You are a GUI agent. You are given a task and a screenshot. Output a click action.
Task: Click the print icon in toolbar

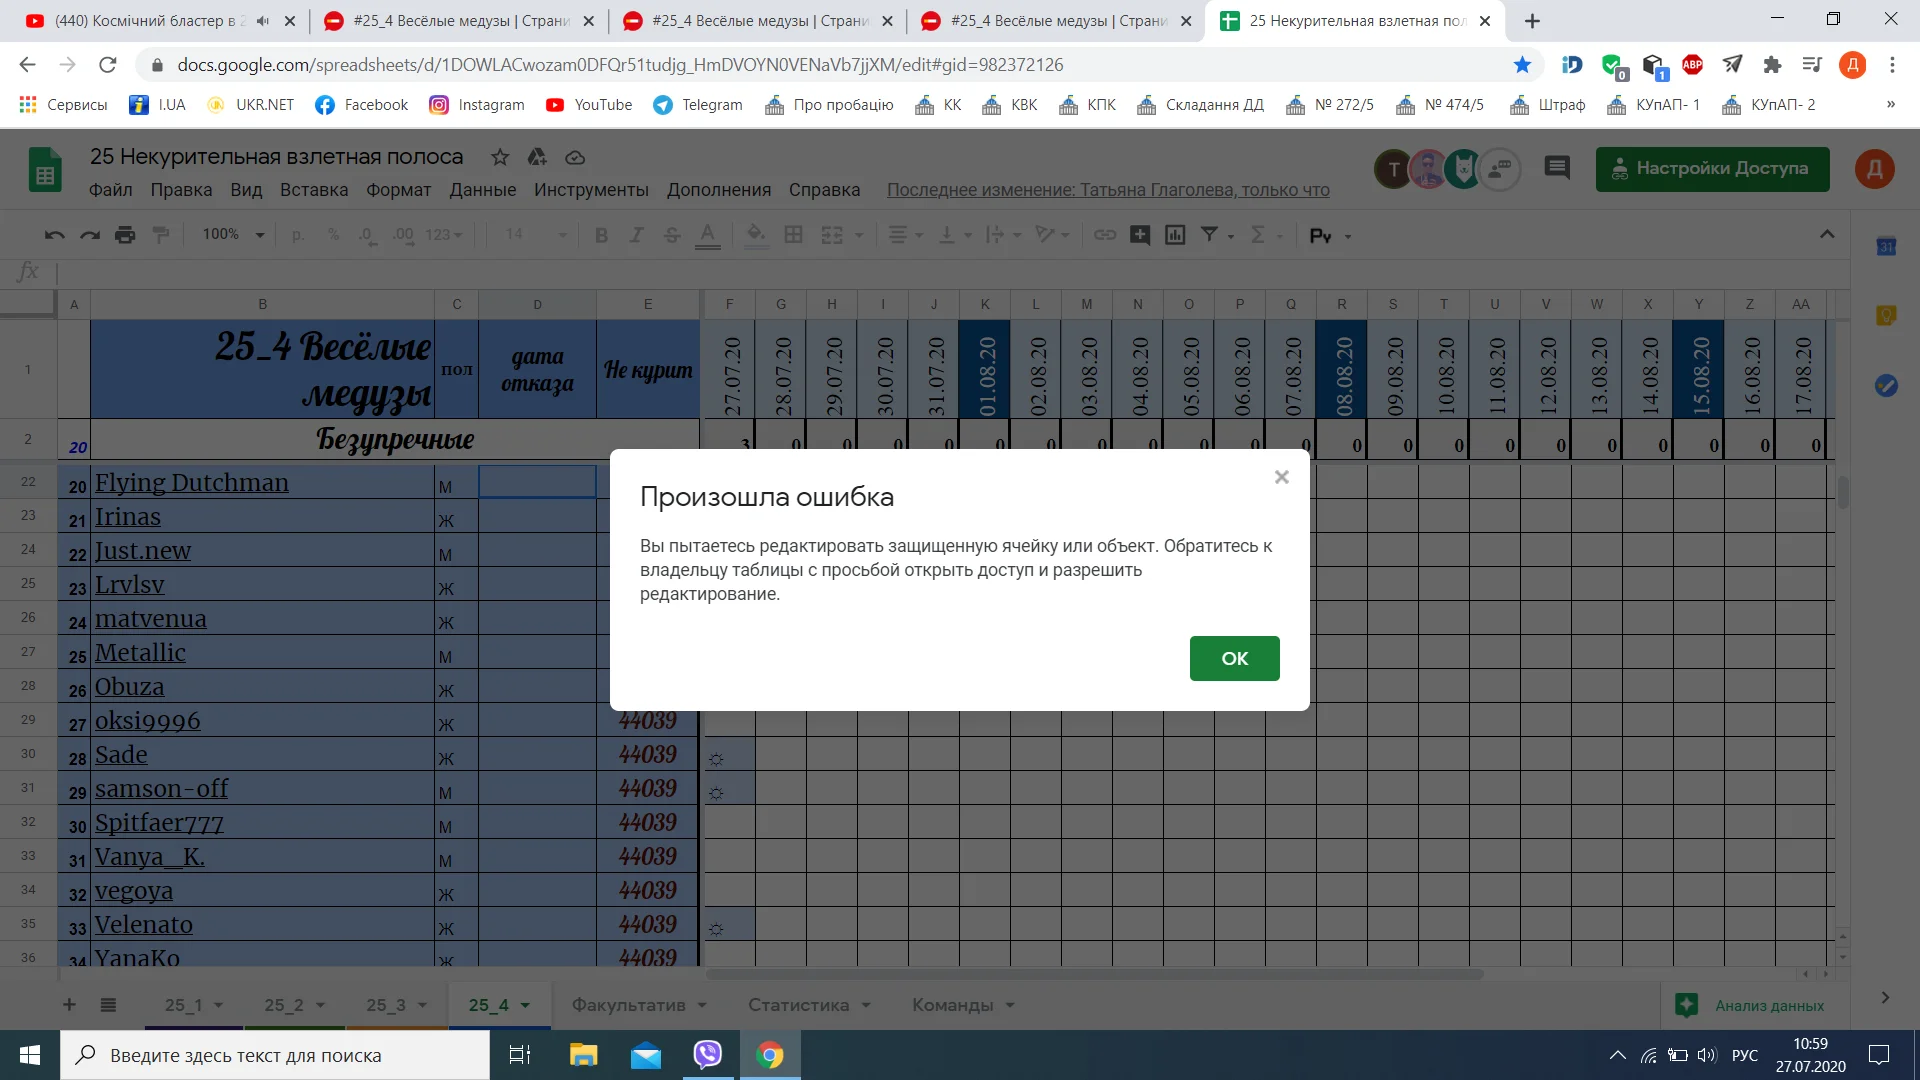(125, 235)
